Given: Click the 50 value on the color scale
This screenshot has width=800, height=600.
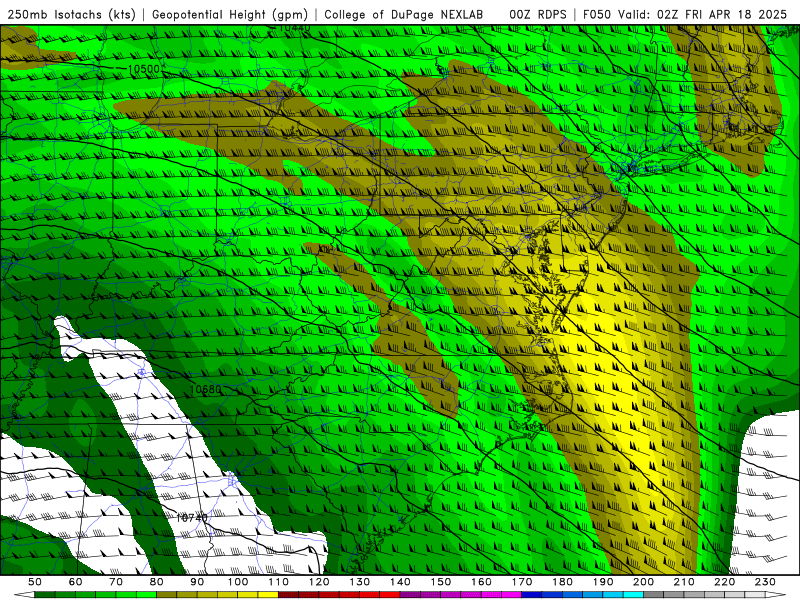Looking at the screenshot, I should point(35,582).
